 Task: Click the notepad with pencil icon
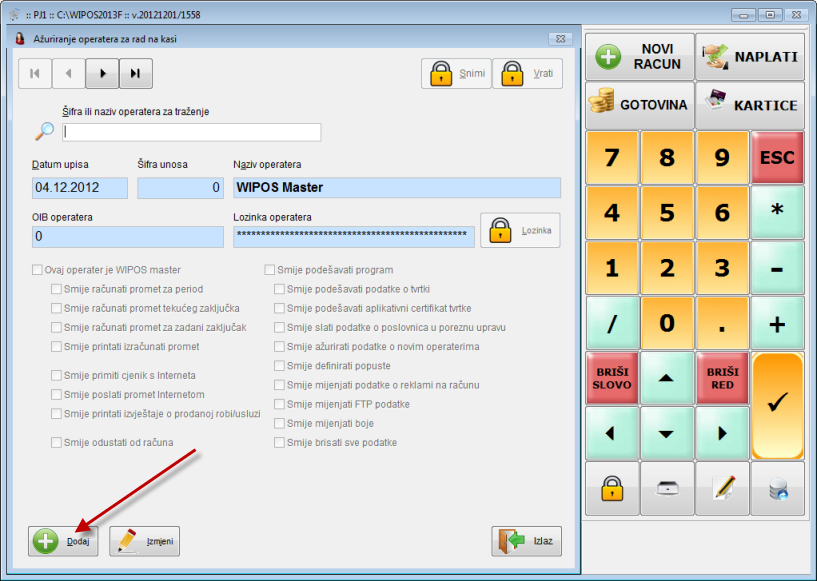pos(722,488)
